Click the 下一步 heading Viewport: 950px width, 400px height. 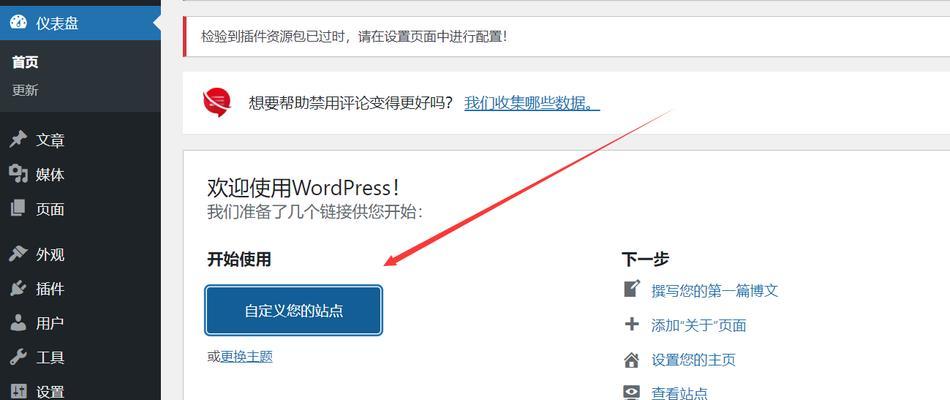(645, 259)
